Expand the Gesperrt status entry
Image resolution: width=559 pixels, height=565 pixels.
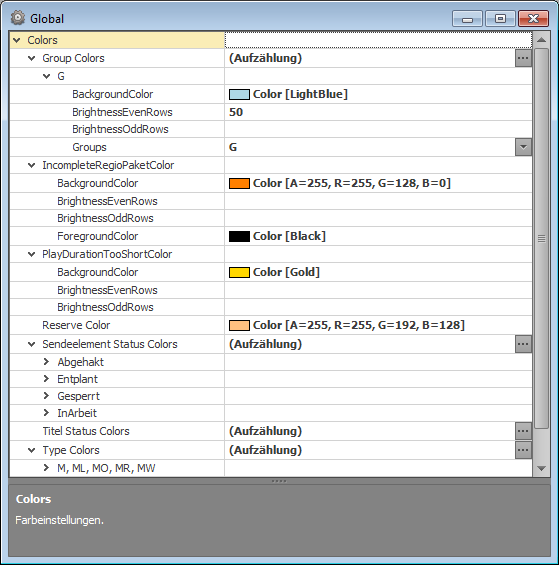pos(46,396)
